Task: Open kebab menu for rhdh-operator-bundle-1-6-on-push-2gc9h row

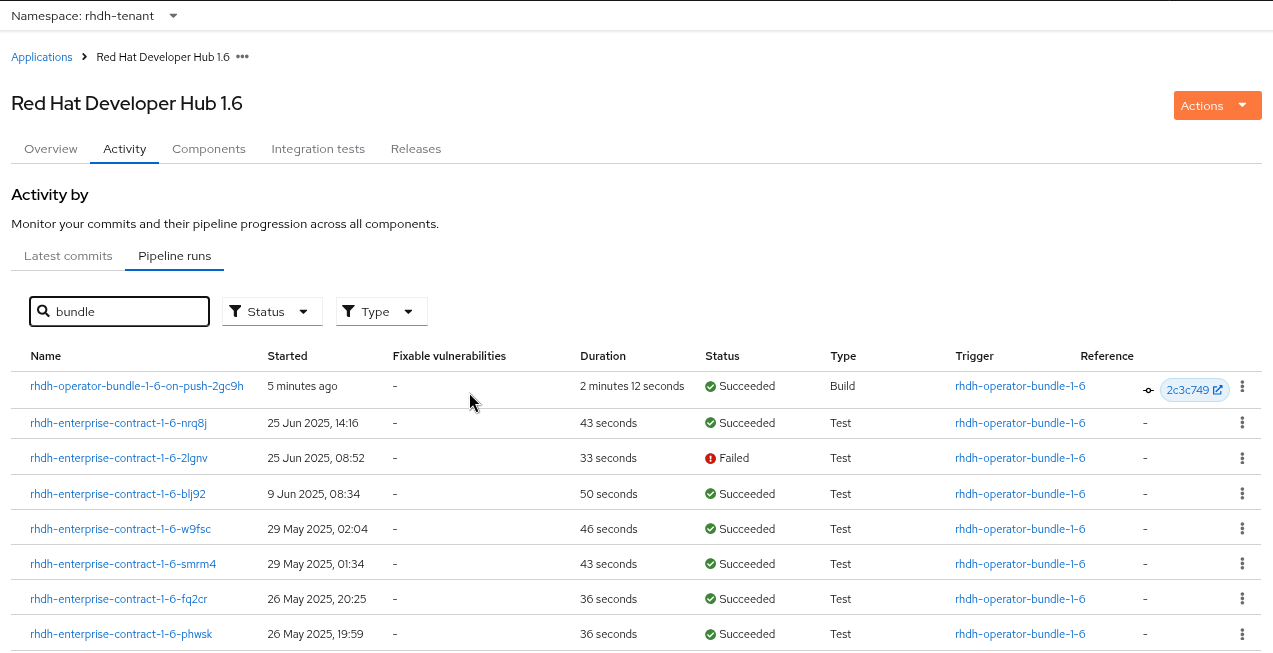Action: point(1242,387)
